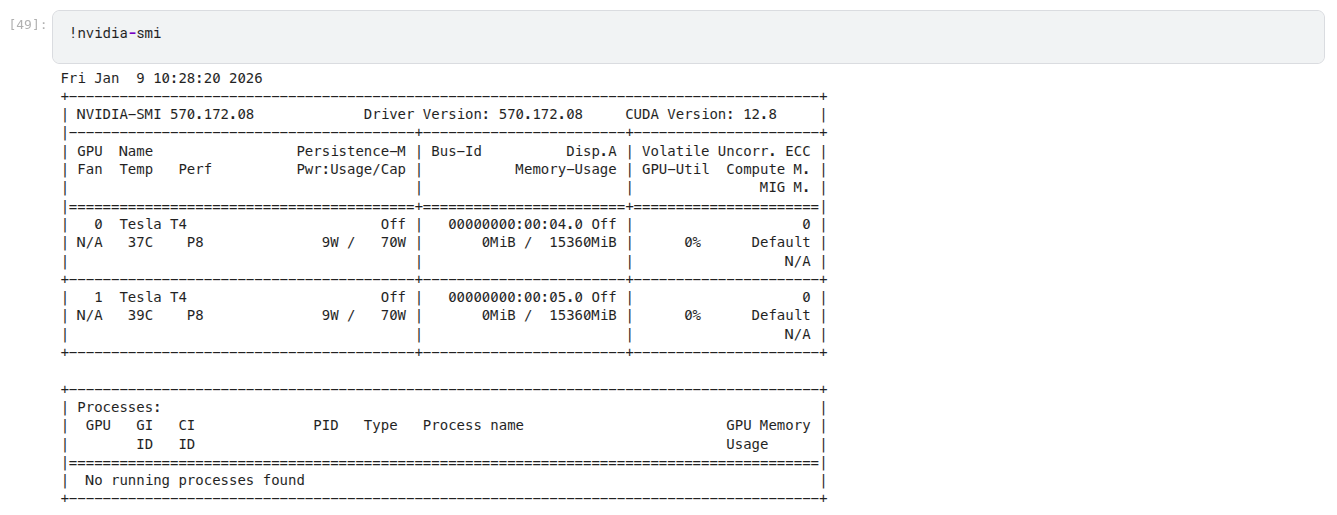Click the timestamp line Fri Jan 9
Viewport: 1337px width, 515px height.
(161, 78)
